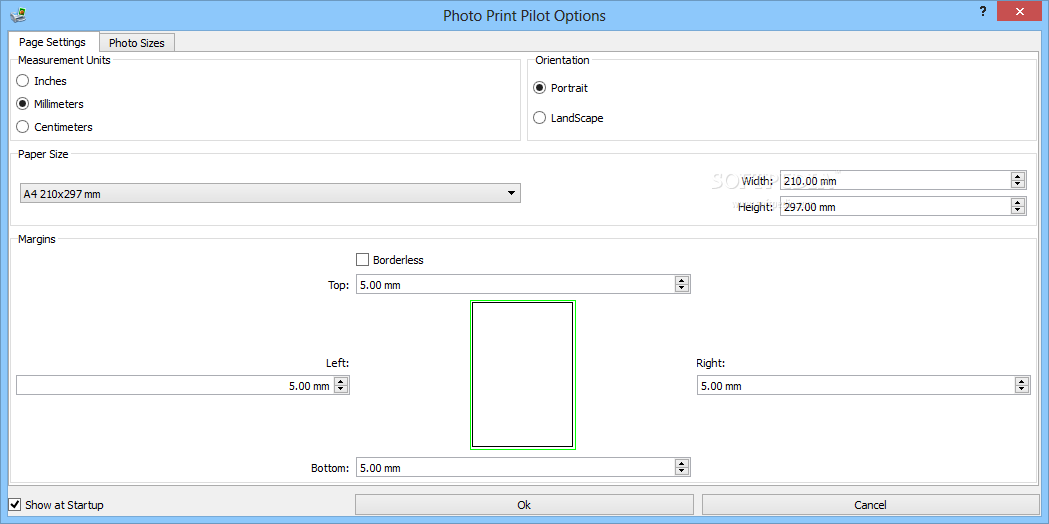Select the Page Settings tab
This screenshot has height=524, width=1049.
tap(52, 41)
